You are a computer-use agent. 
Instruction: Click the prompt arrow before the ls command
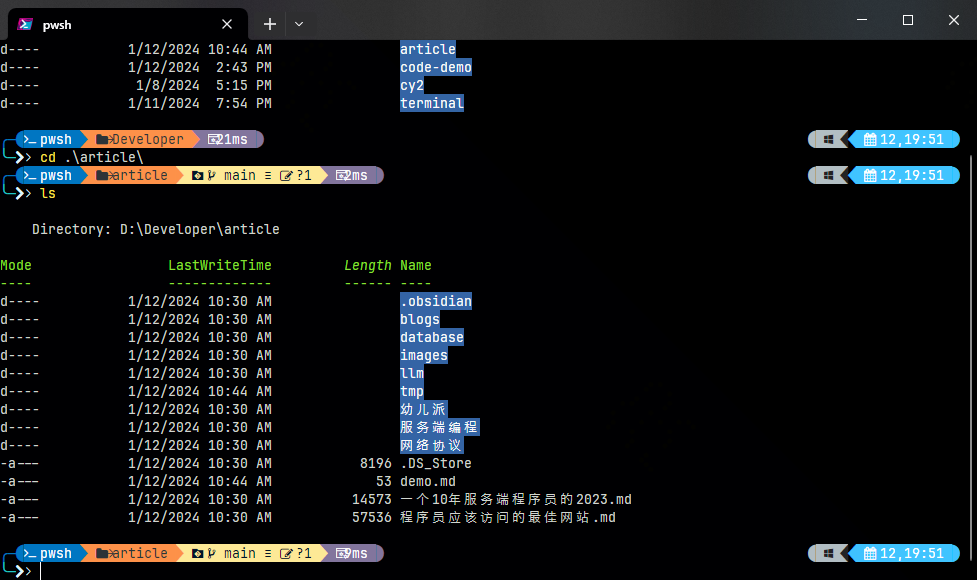click(23, 192)
